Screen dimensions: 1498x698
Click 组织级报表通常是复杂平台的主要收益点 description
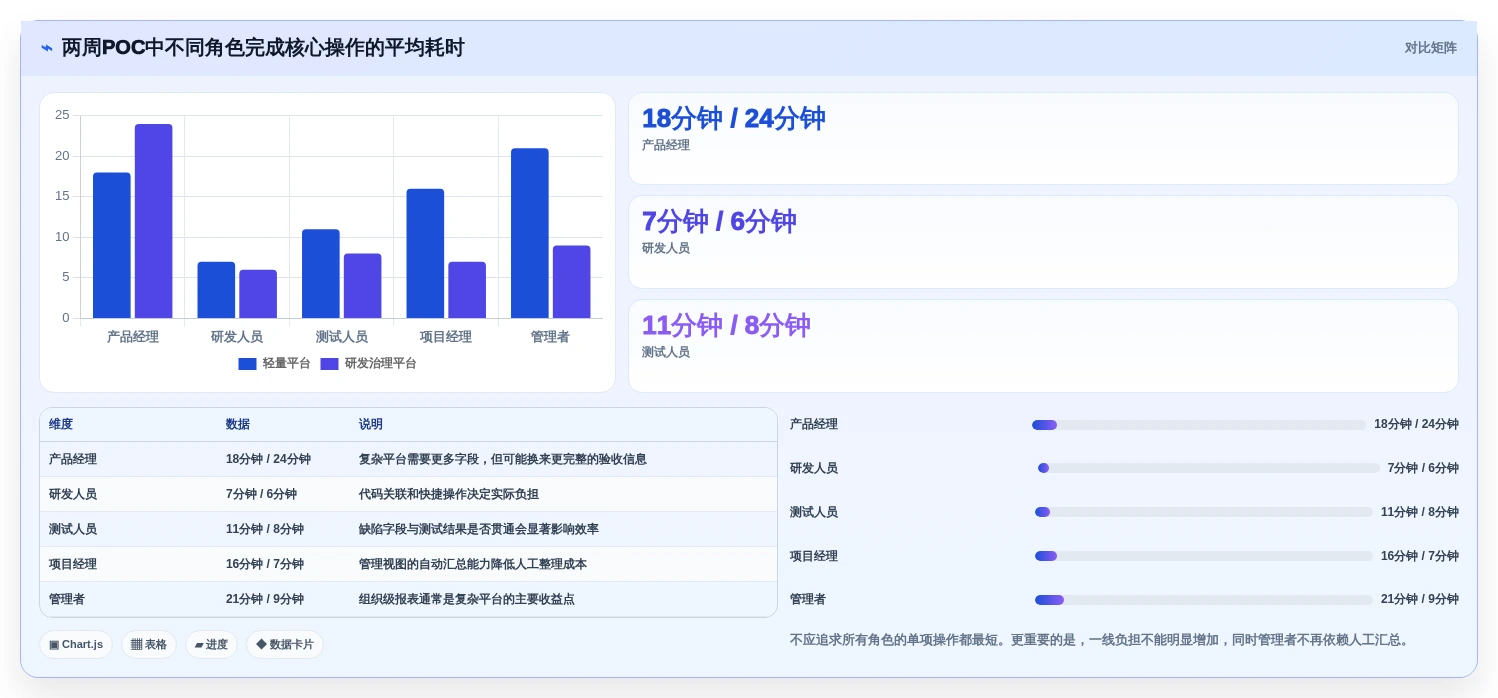tap(467, 599)
